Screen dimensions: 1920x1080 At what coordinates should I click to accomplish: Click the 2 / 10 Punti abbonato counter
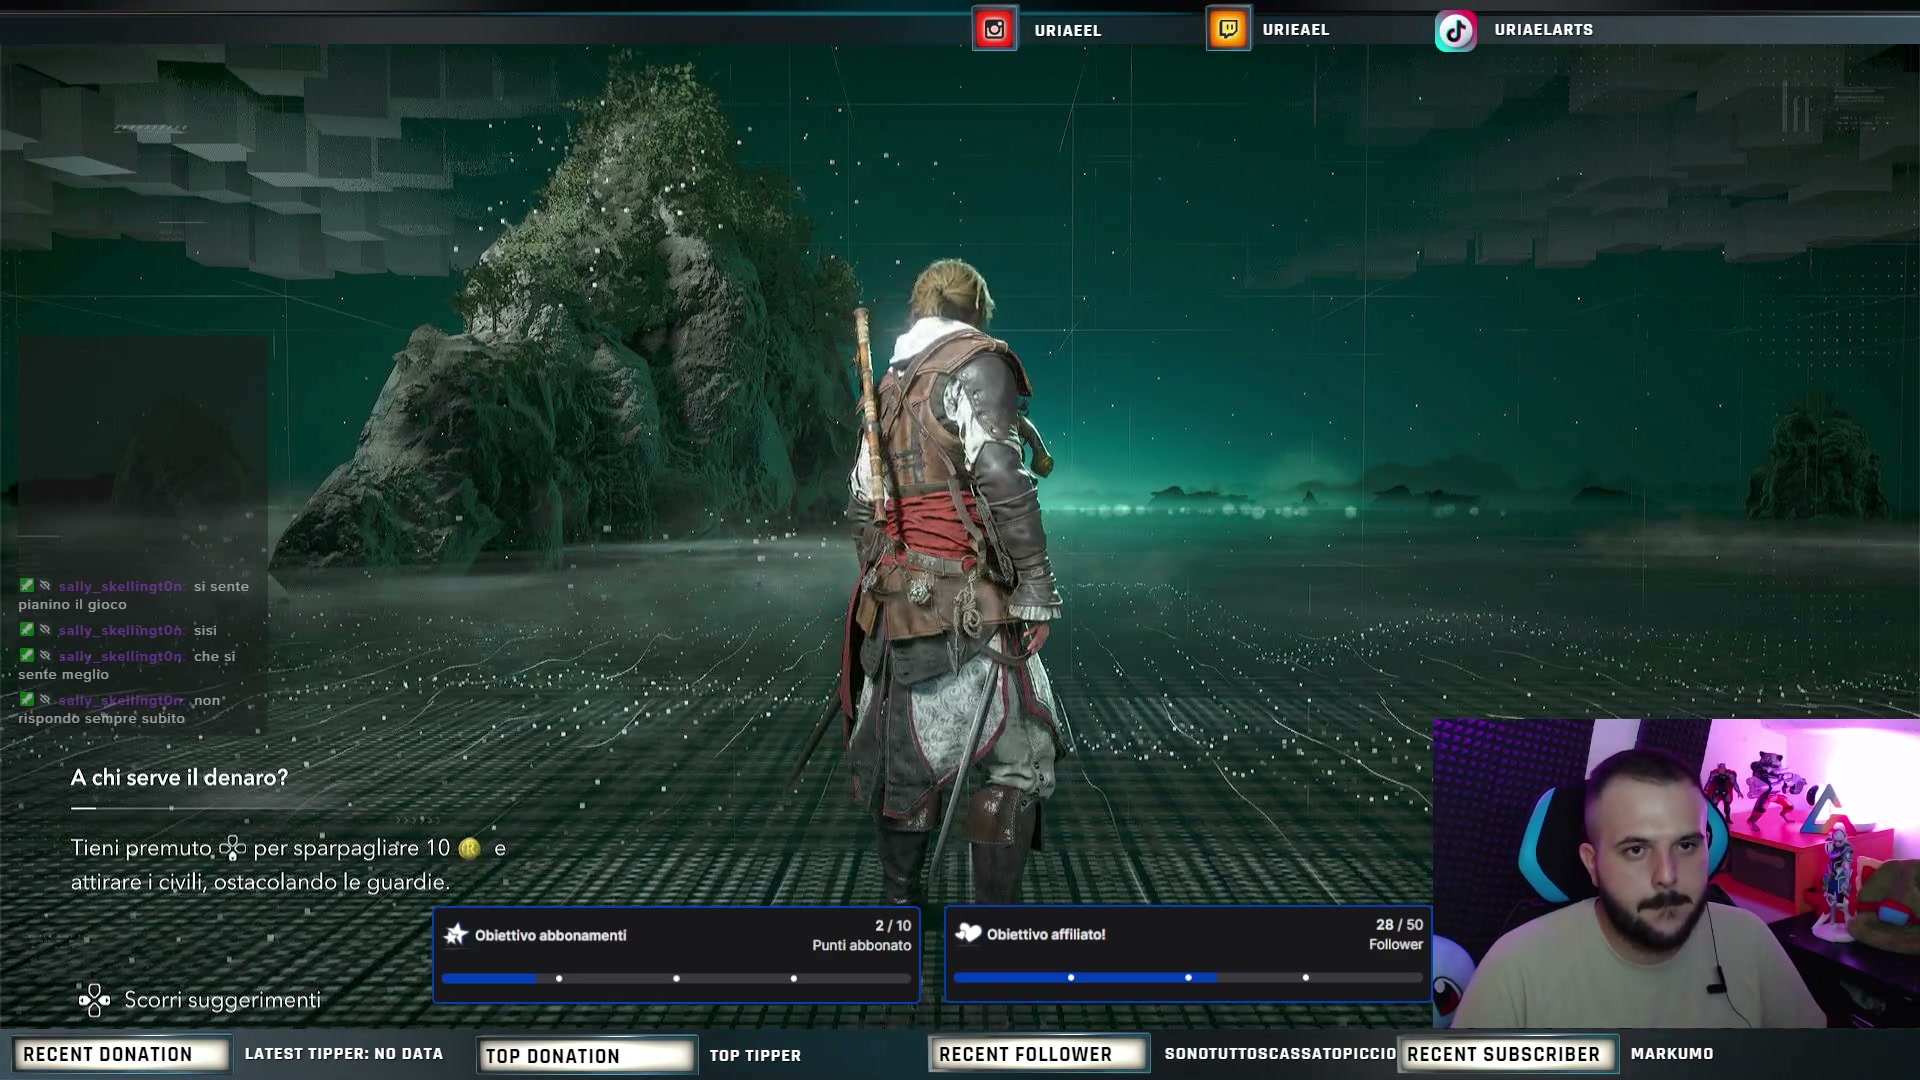862,935
